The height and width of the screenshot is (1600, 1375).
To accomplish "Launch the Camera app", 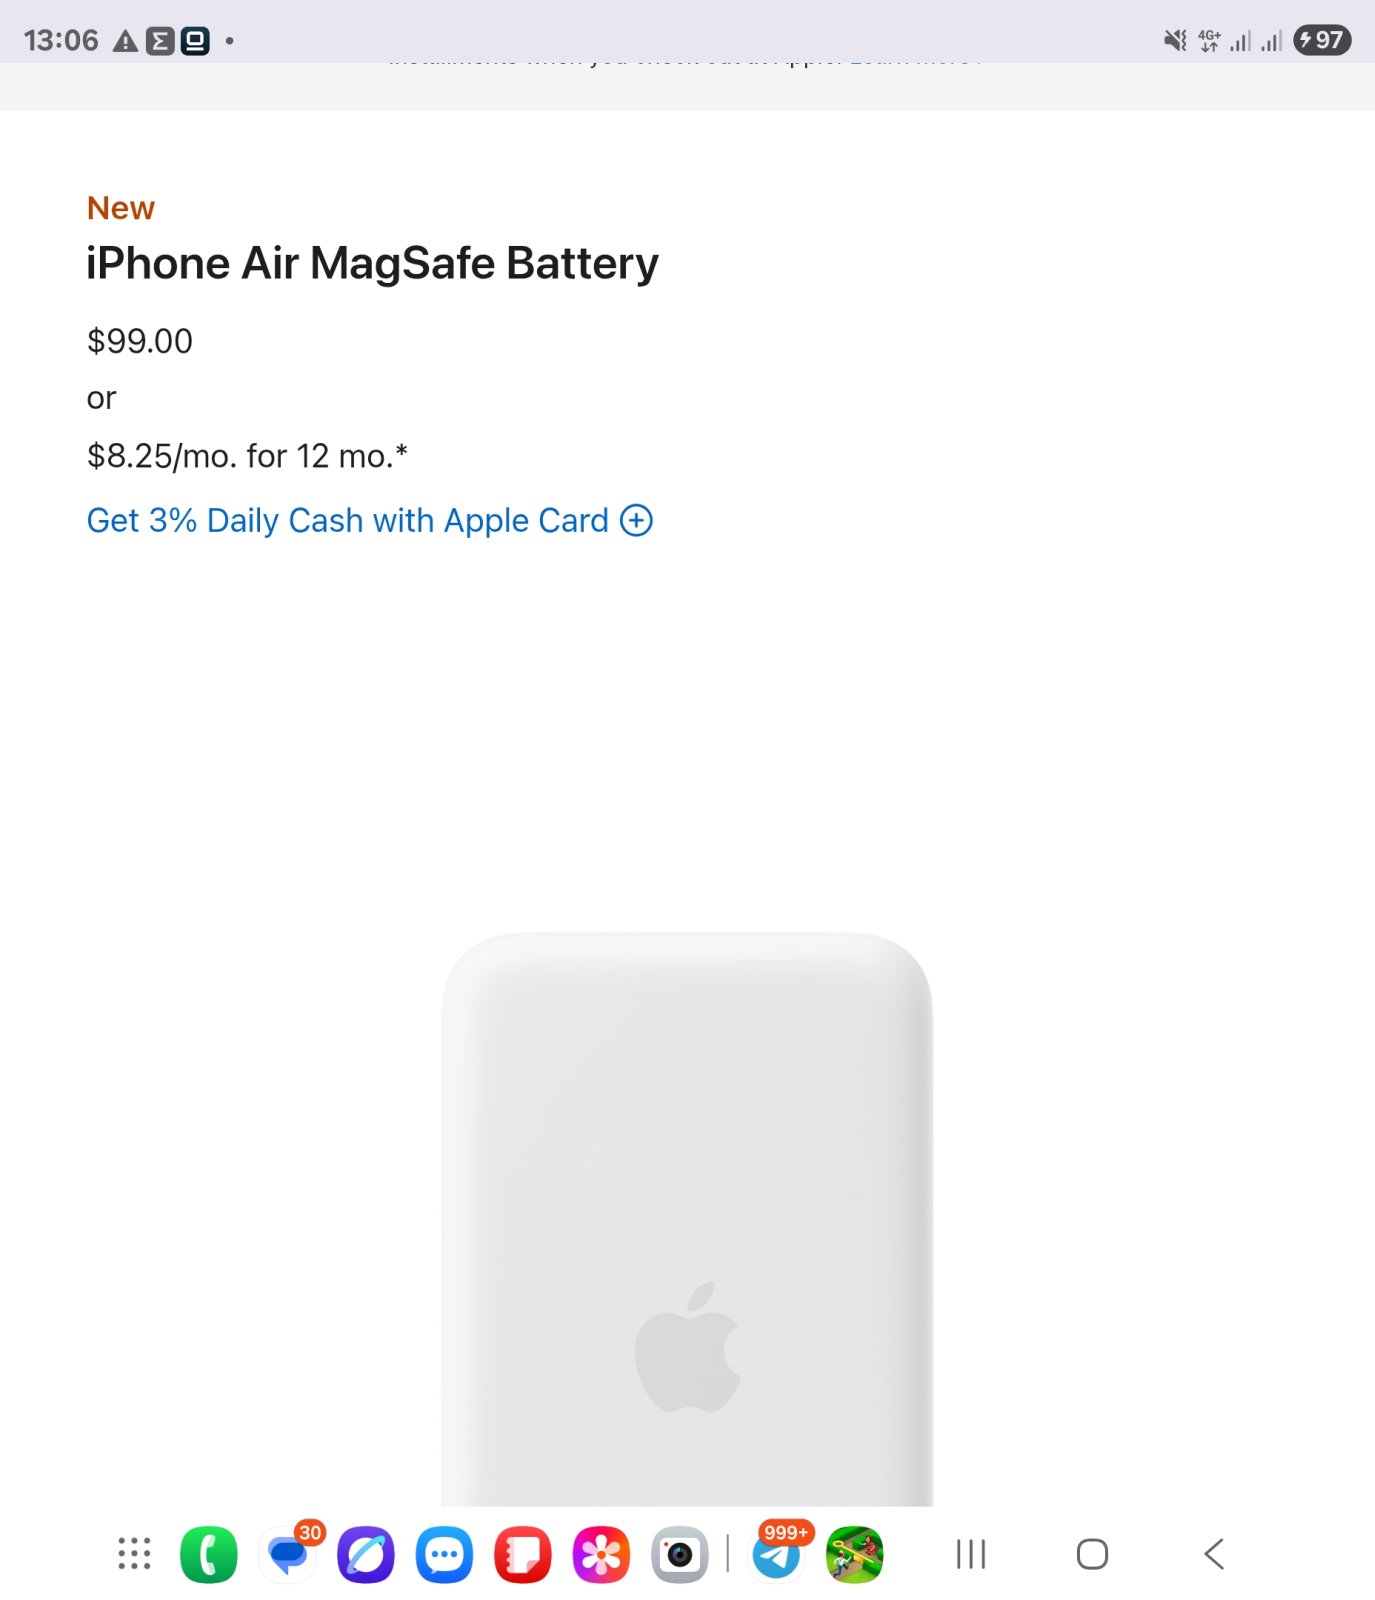I will [680, 1555].
